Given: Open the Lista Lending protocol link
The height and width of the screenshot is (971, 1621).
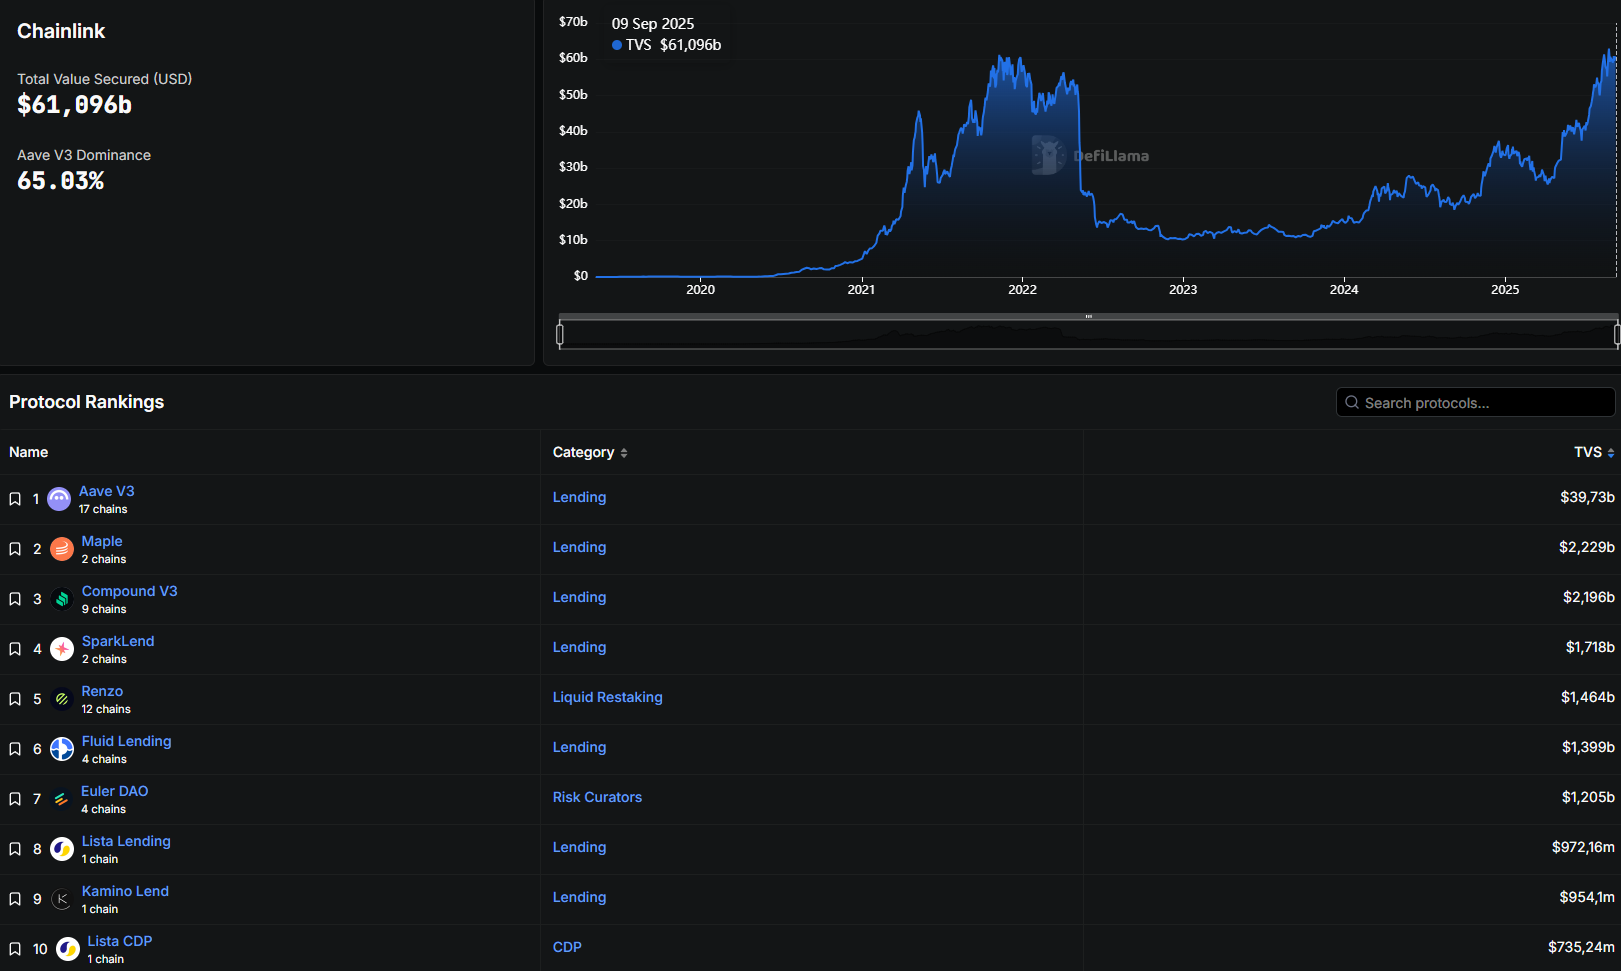Looking at the screenshot, I should click(x=126, y=841).
